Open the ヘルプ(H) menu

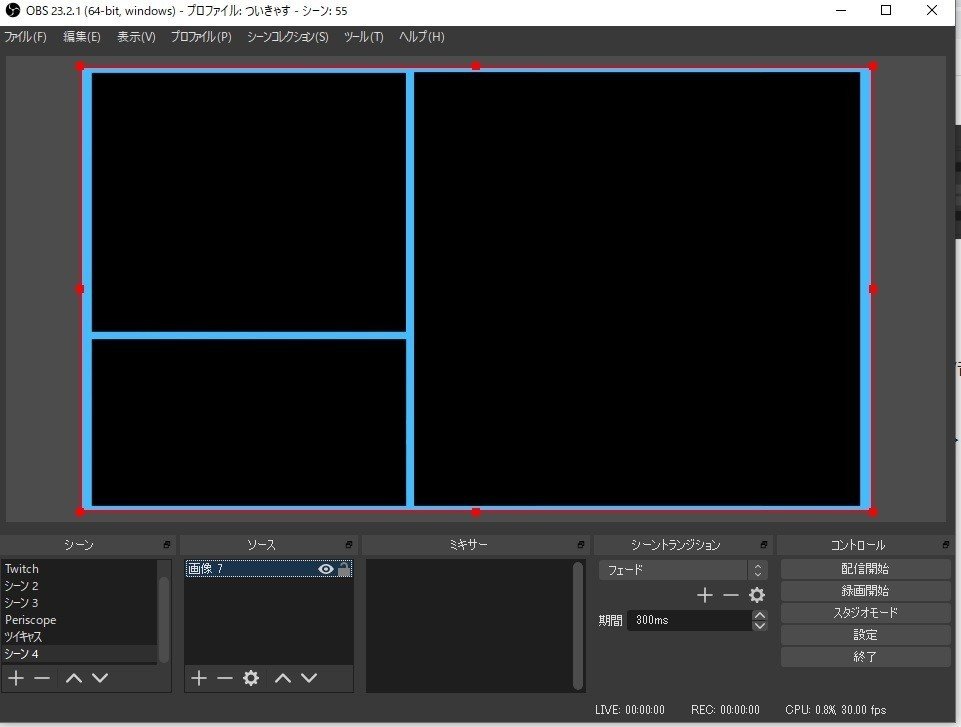(422, 37)
